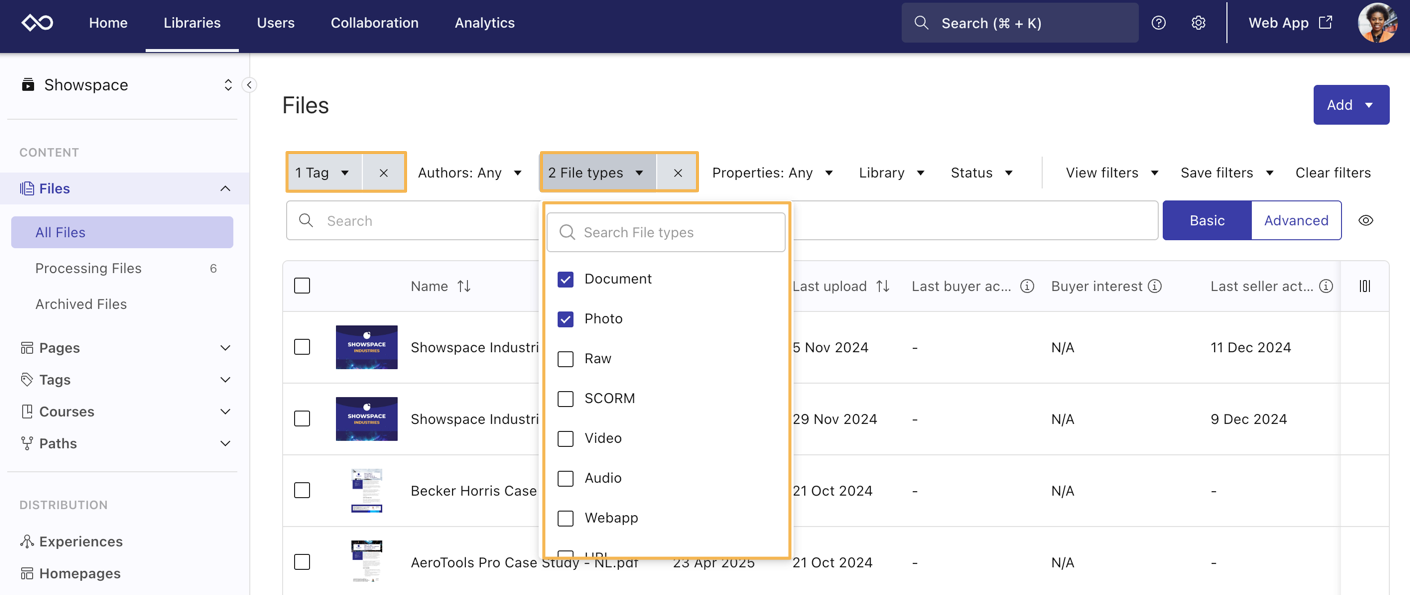Image resolution: width=1410 pixels, height=595 pixels.
Task: Open the Users tab
Action: tap(276, 23)
